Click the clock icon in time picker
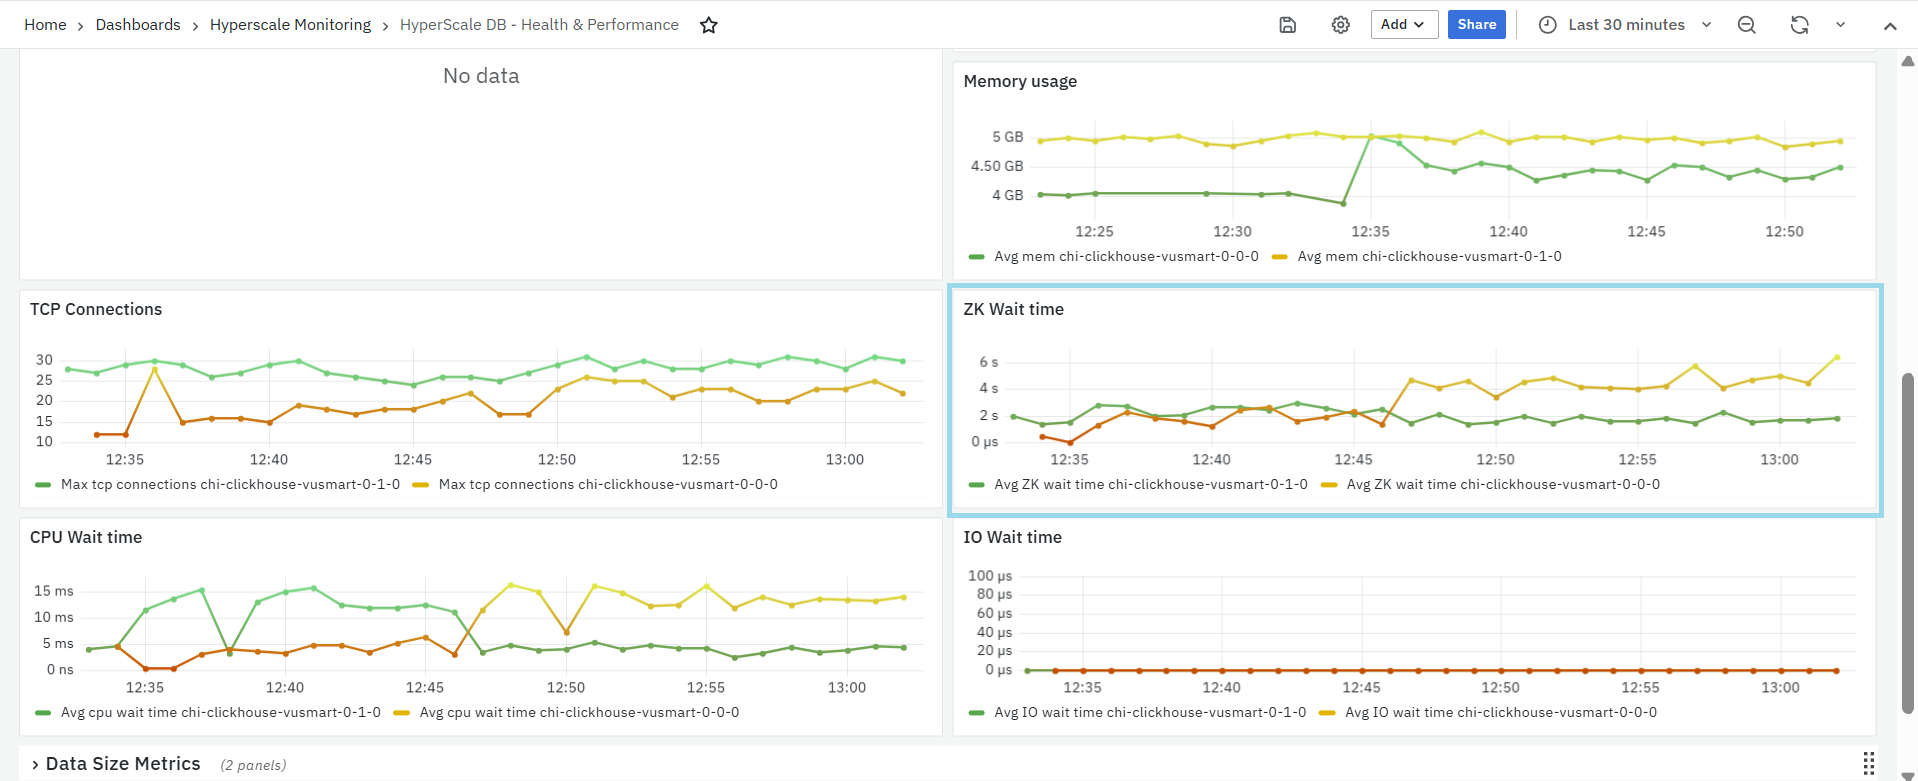 (1547, 25)
